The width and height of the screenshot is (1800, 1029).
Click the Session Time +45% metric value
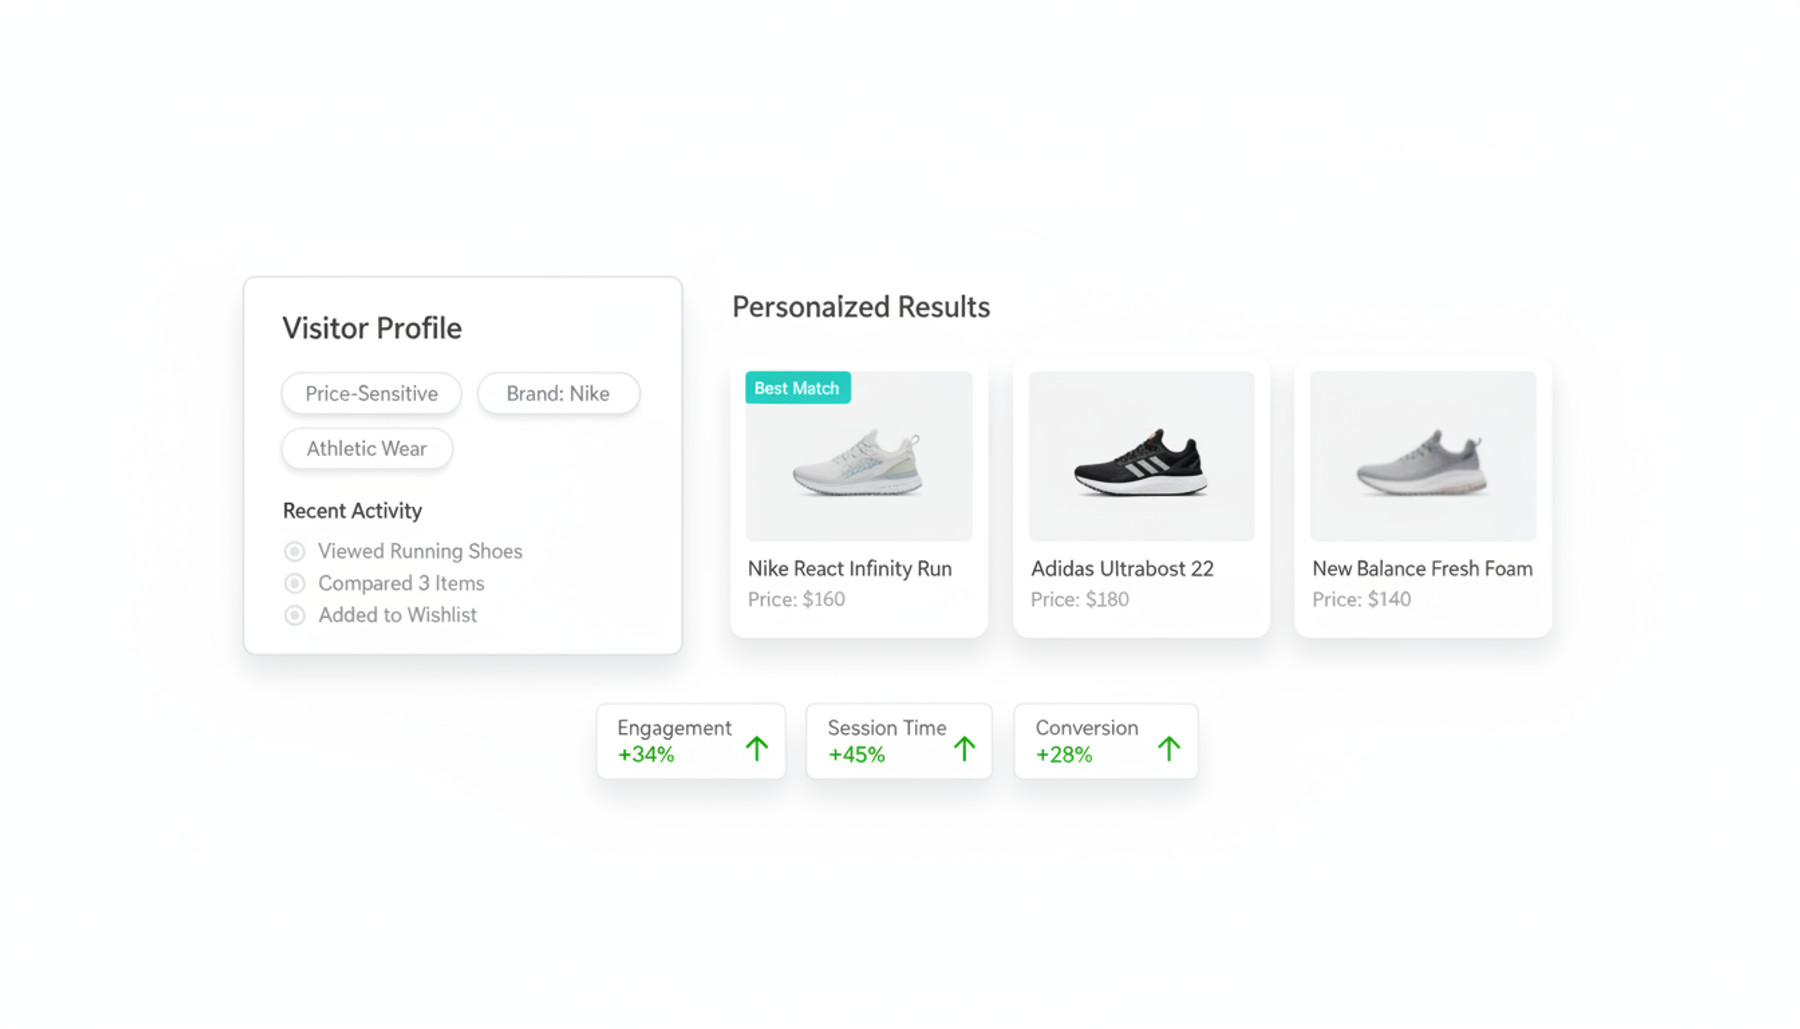click(x=856, y=755)
